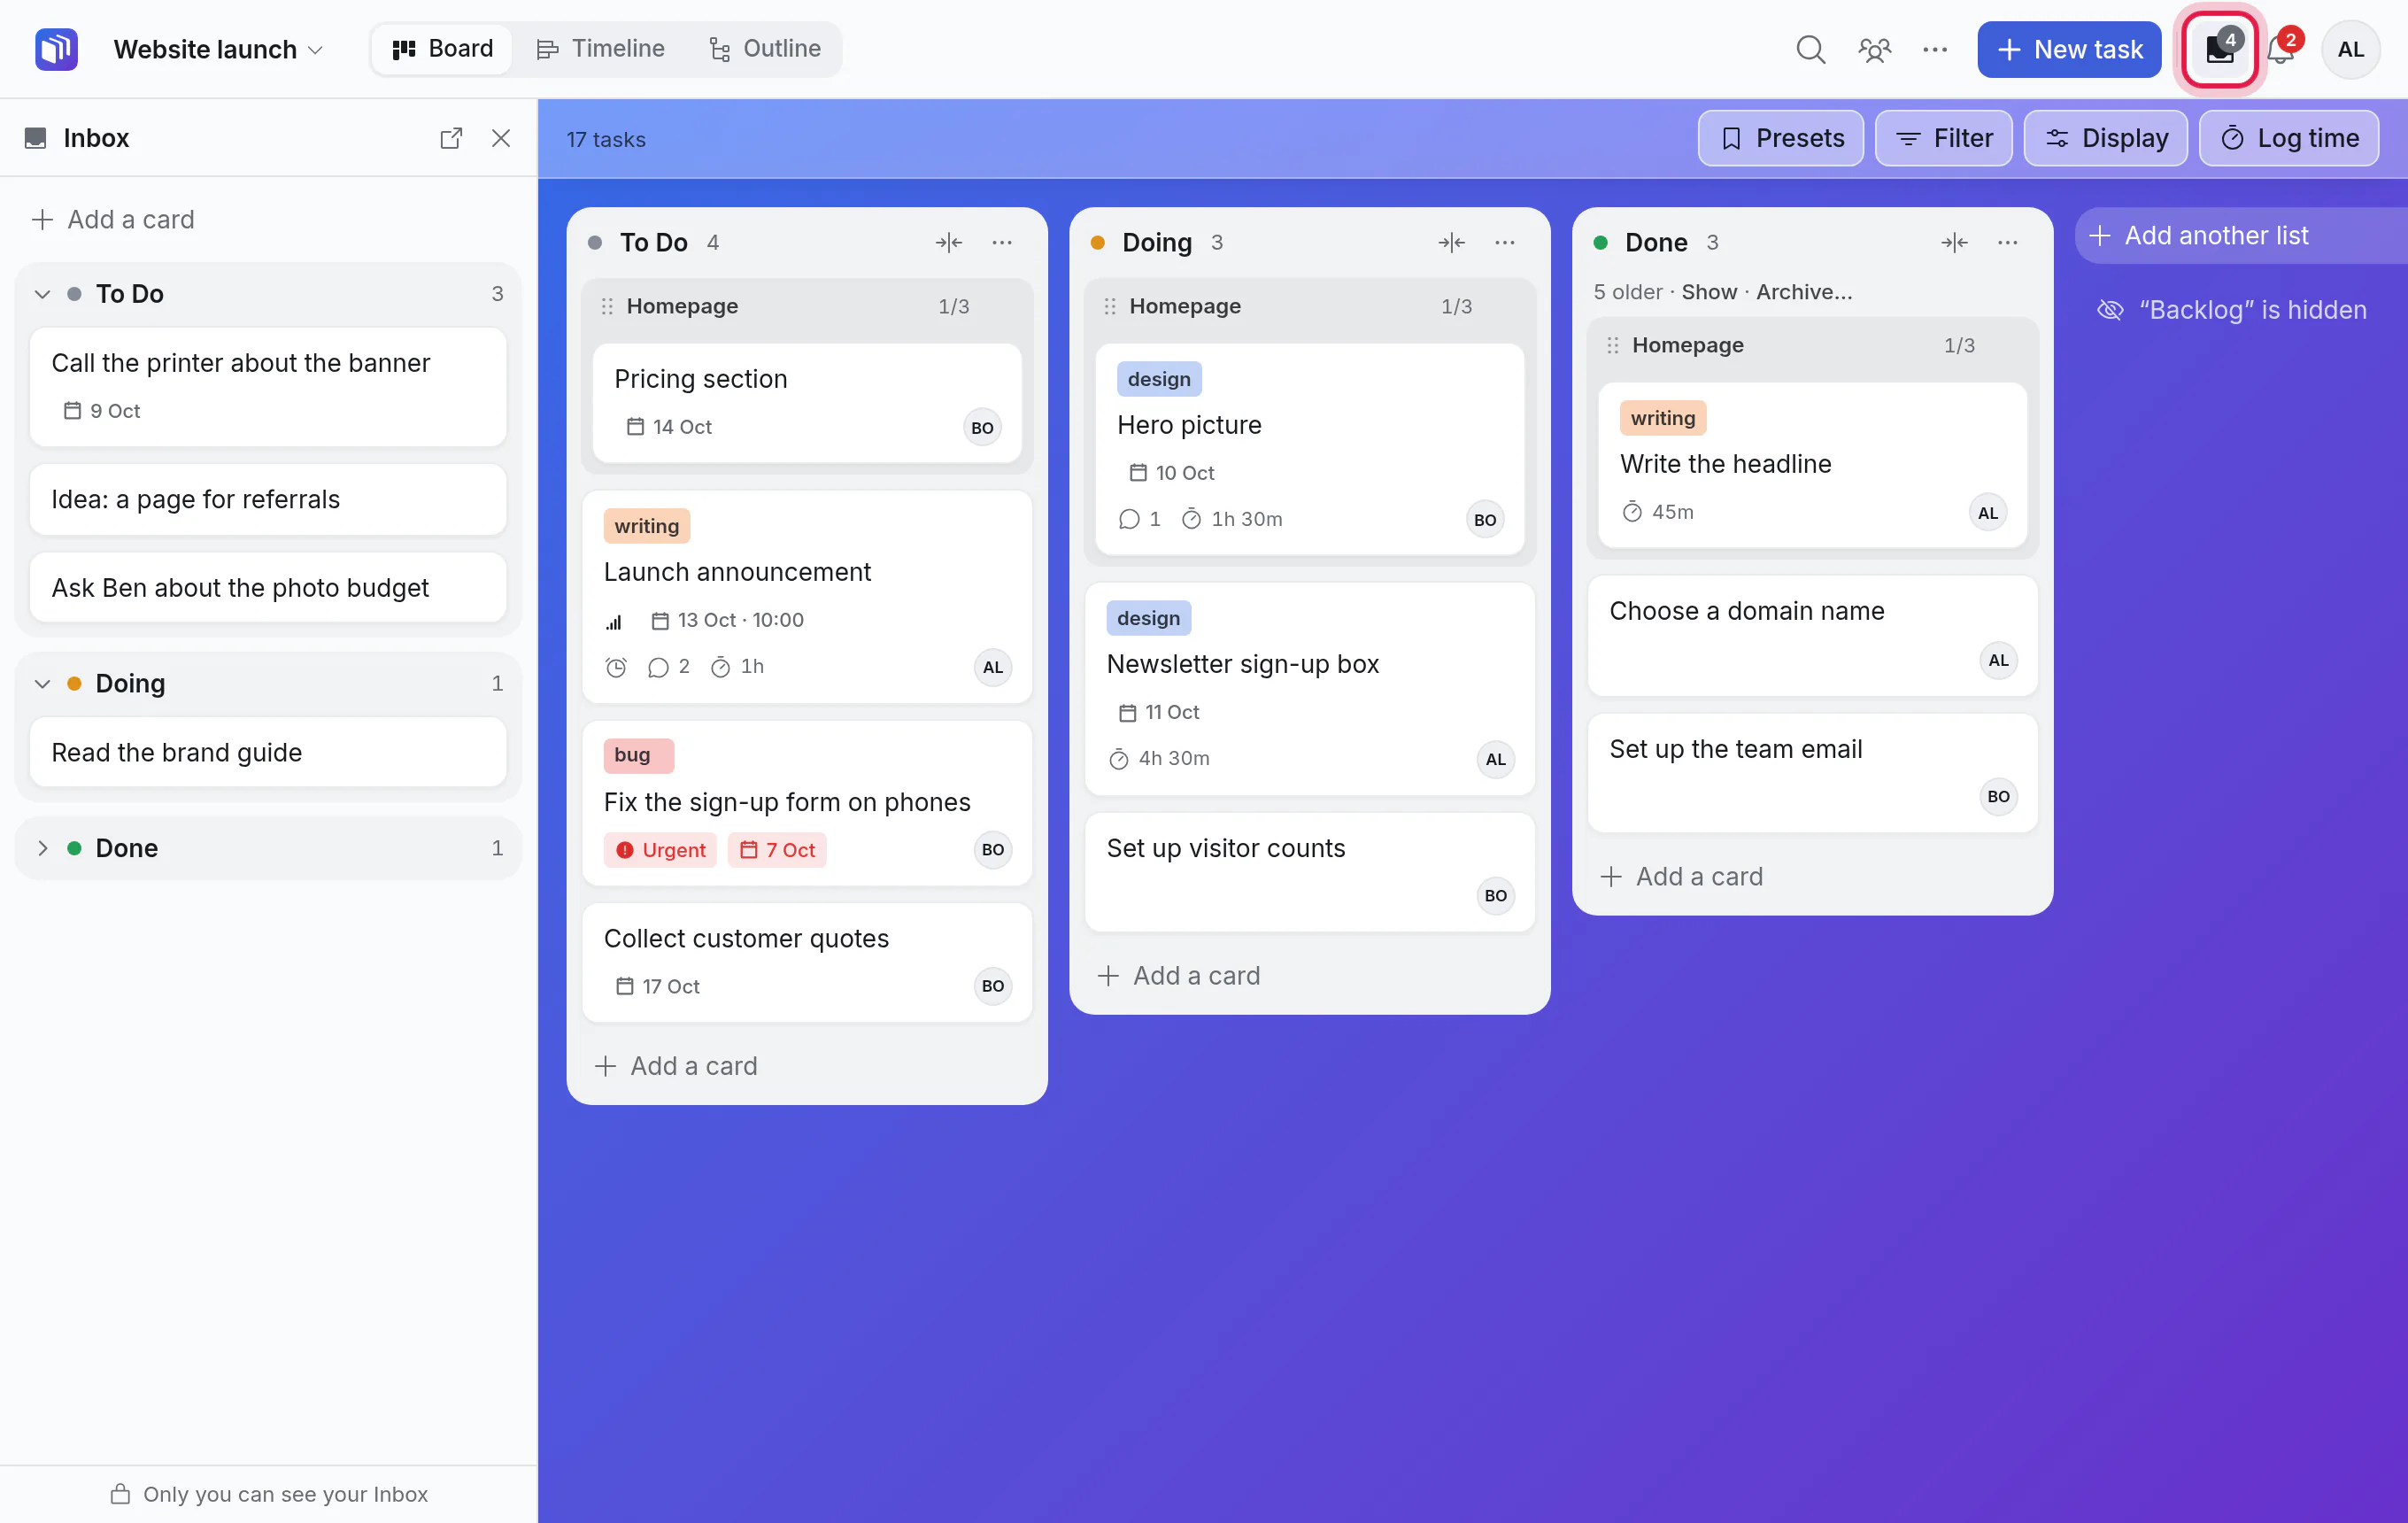Screen dimensions: 2408x1523
Task: Open the AL user avatar menu
Action: (x=2350, y=49)
